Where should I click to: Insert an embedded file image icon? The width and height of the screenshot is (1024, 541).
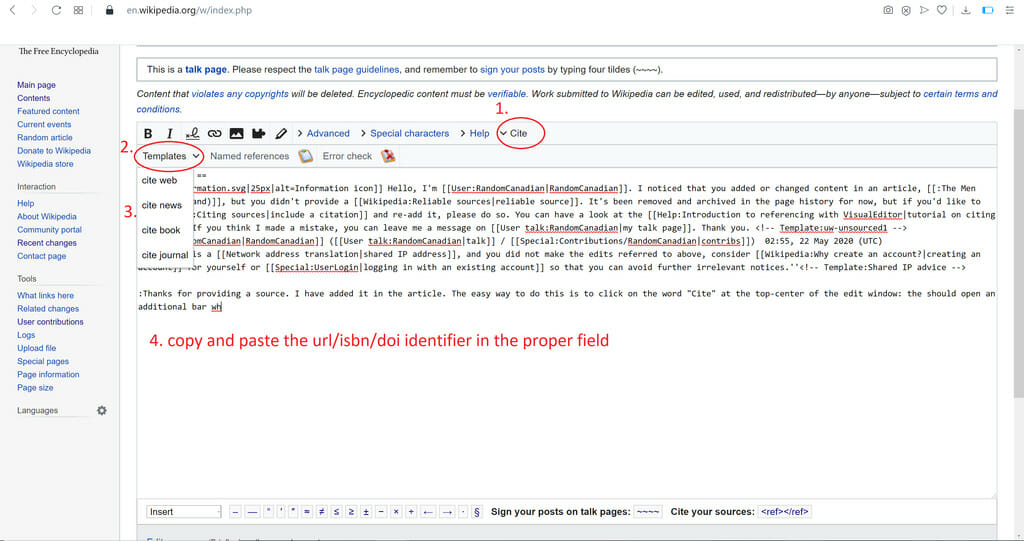237,134
